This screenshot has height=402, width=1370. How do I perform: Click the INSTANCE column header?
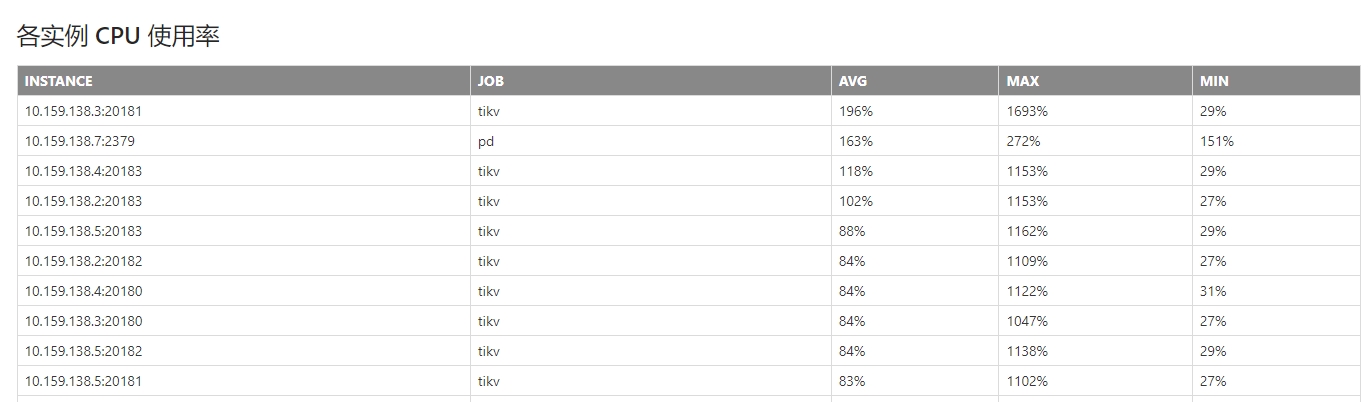(59, 81)
